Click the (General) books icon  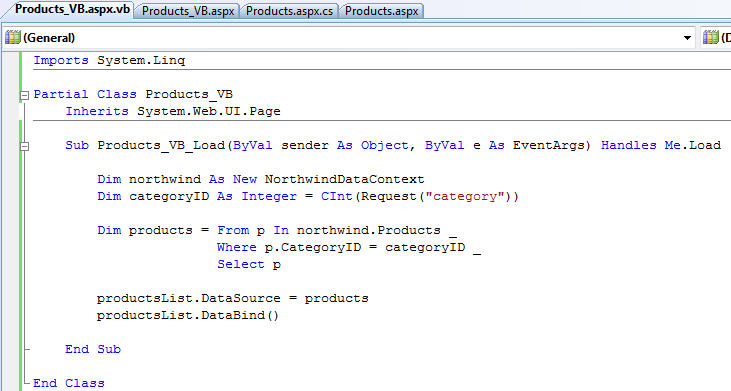tap(13, 38)
